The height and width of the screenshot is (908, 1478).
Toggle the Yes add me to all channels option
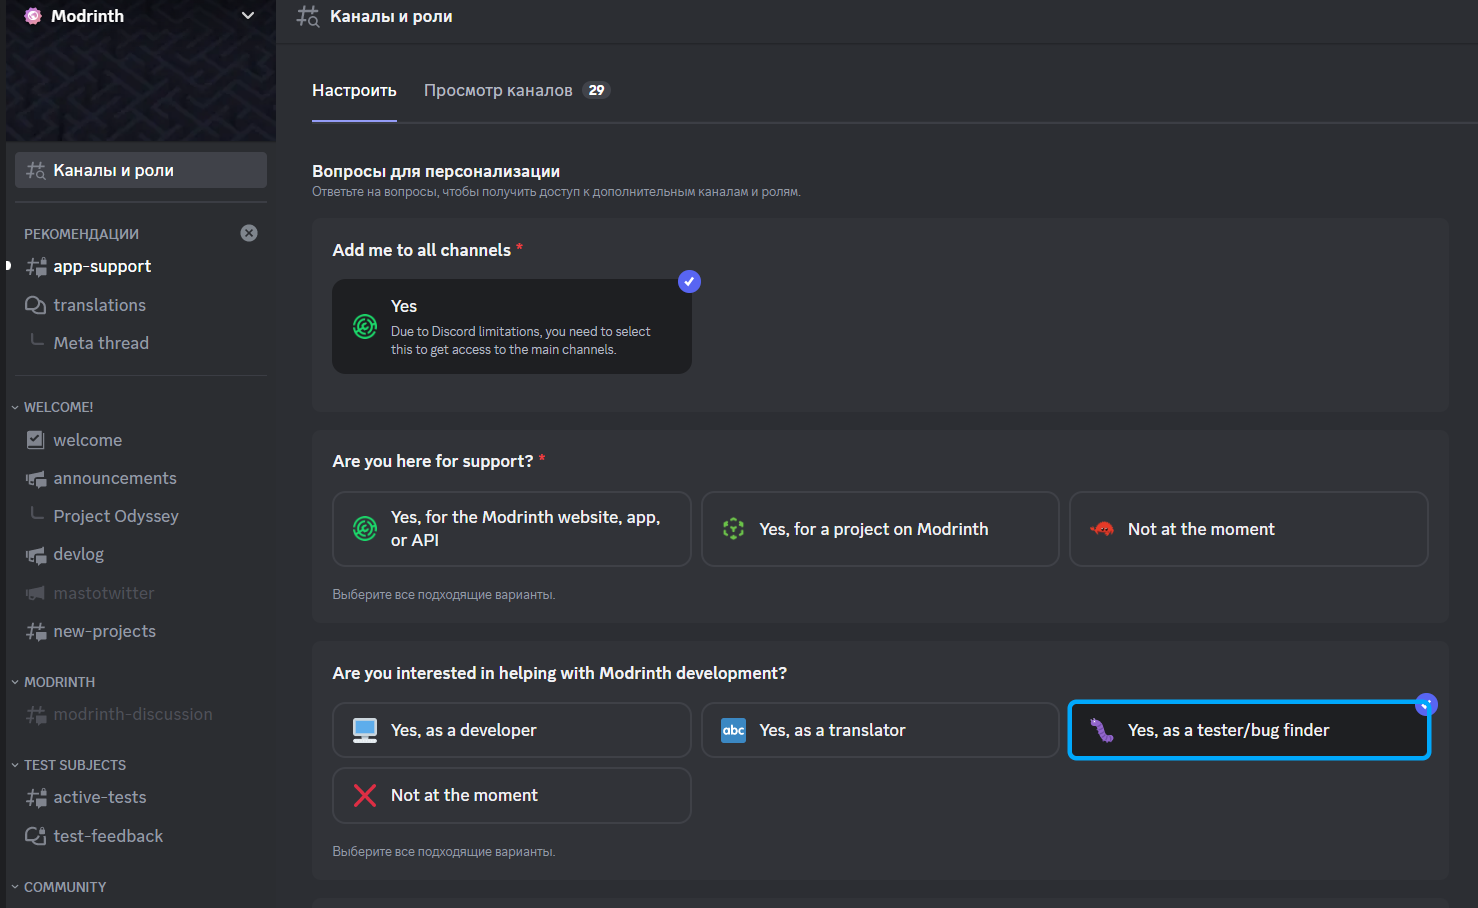512,327
